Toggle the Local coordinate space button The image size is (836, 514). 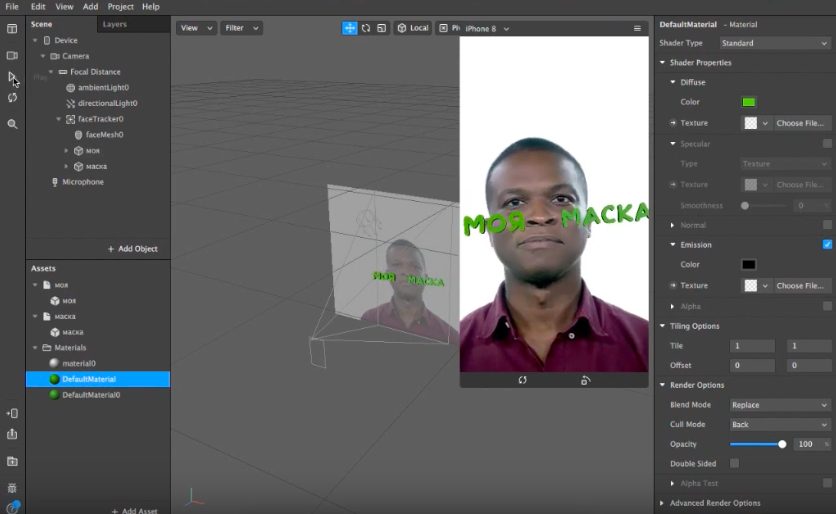coord(413,28)
